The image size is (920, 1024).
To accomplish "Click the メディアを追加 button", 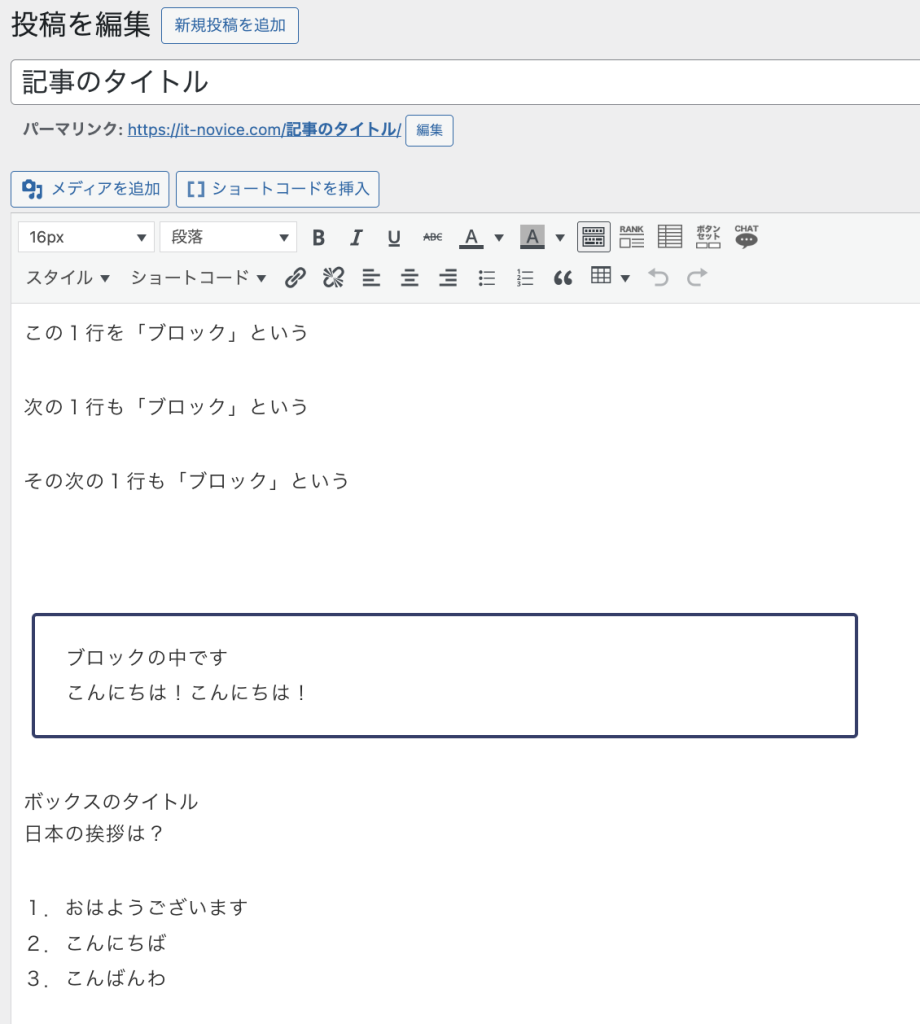I will [x=89, y=189].
